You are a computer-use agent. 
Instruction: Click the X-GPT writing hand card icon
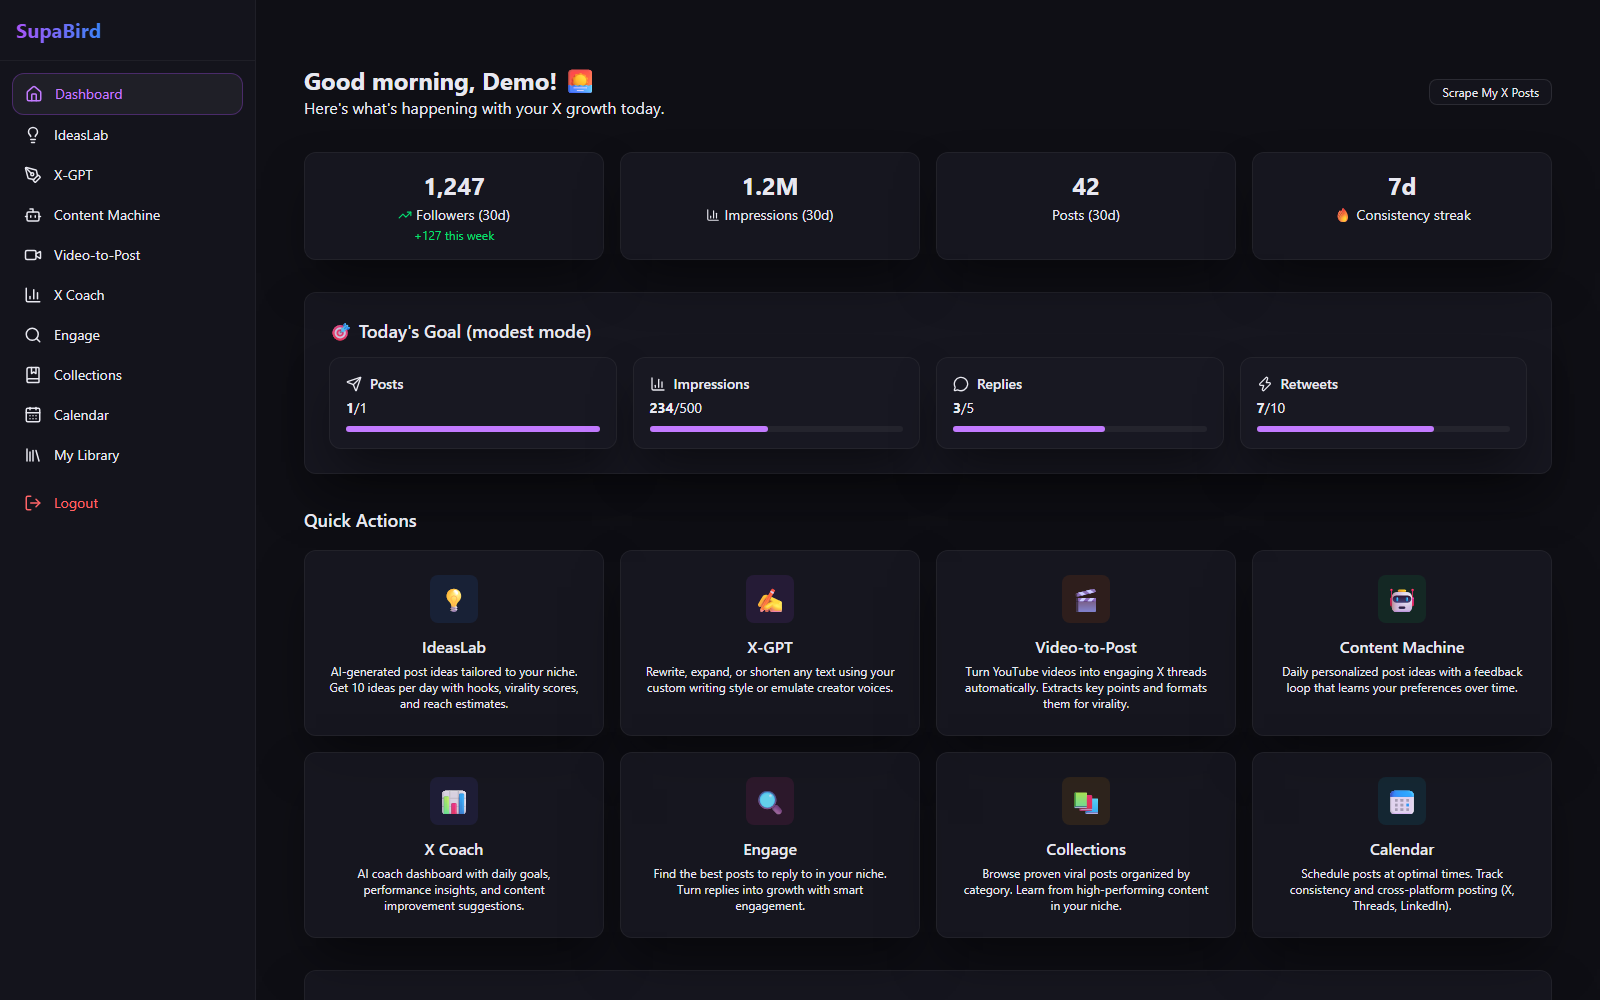[770, 599]
